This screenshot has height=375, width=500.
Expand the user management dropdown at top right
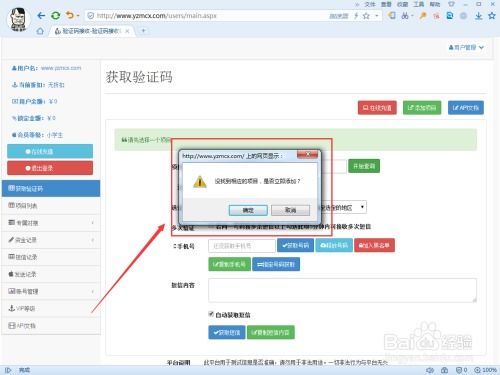(x=466, y=48)
